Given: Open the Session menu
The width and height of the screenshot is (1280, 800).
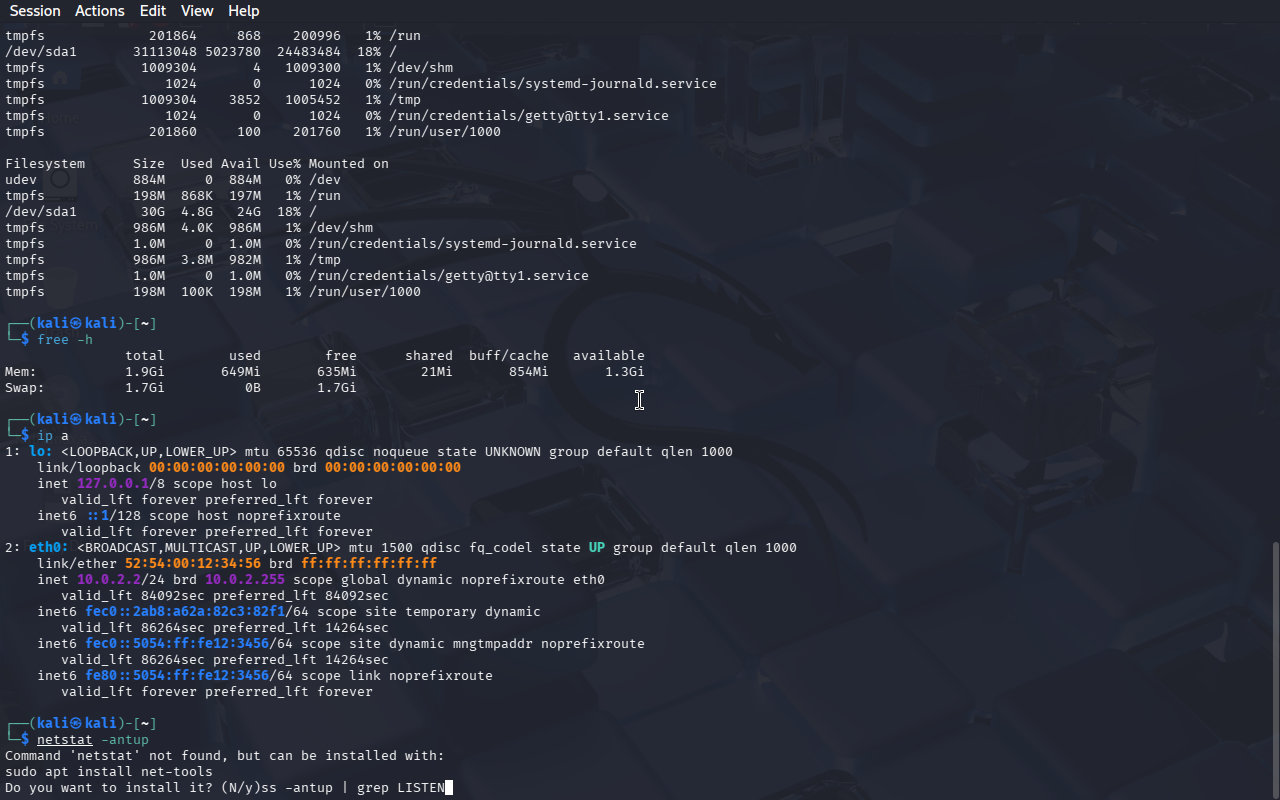Looking at the screenshot, I should 35,11.
